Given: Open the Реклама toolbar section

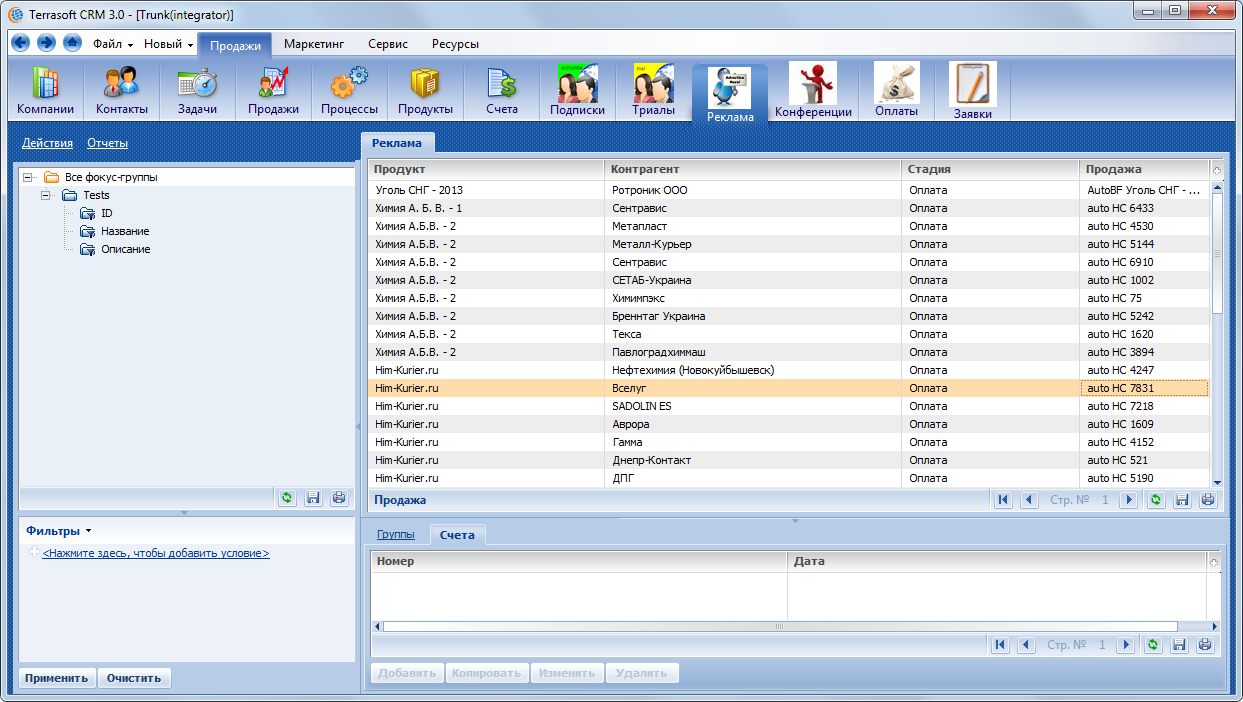Looking at the screenshot, I should pyautogui.click(x=730, y=96).
